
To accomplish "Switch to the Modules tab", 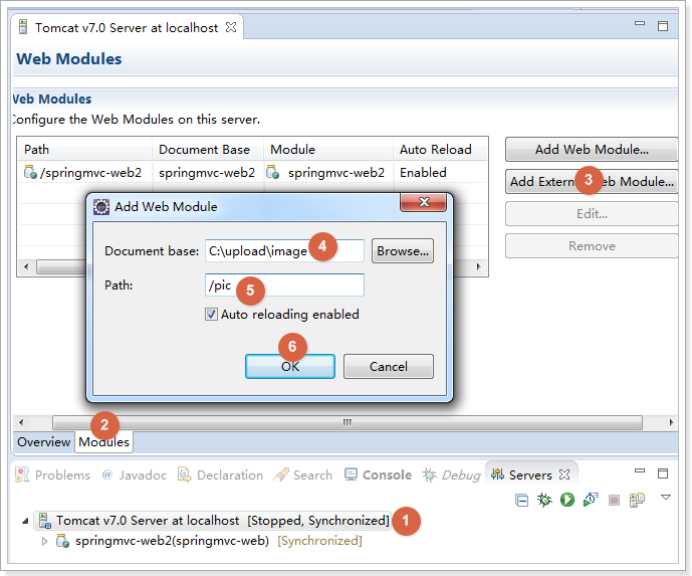I will point(104,442).
